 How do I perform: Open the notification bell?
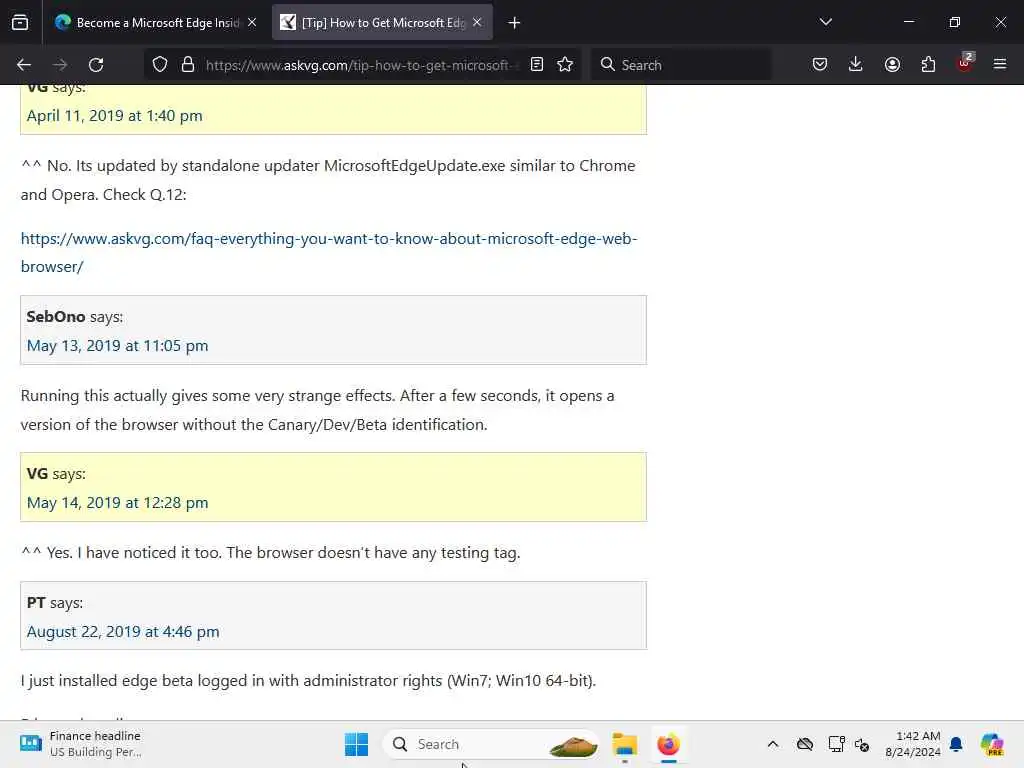tap(956, 744)
